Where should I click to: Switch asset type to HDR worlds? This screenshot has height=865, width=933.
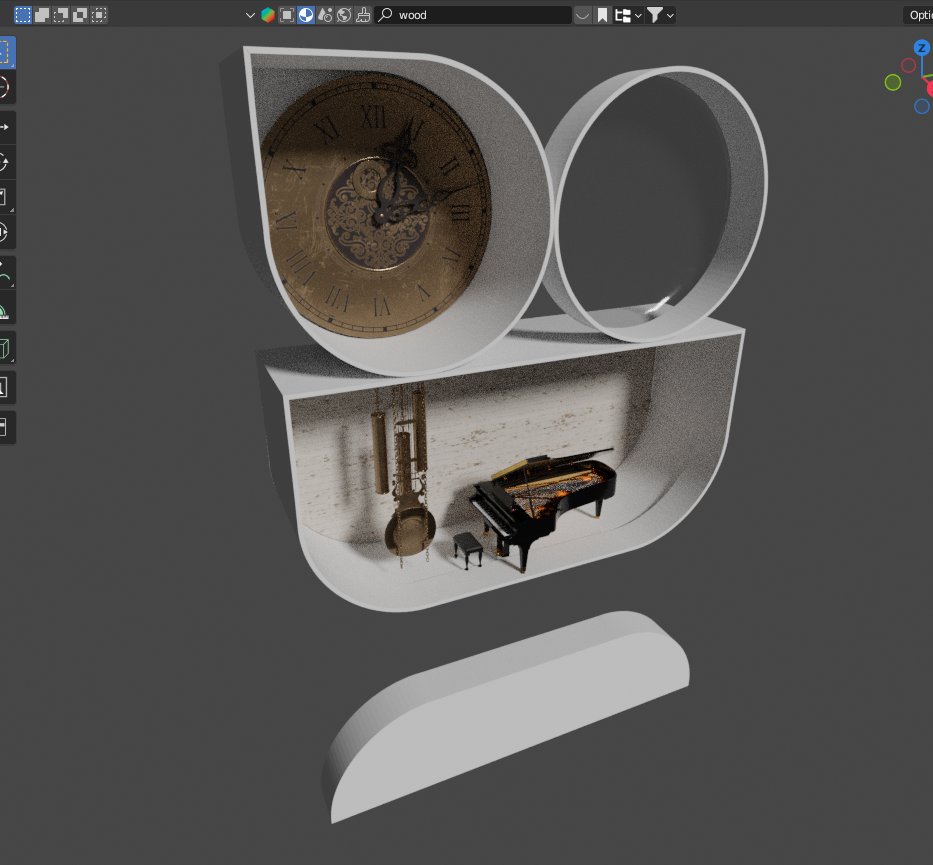(x=344, y=15)
